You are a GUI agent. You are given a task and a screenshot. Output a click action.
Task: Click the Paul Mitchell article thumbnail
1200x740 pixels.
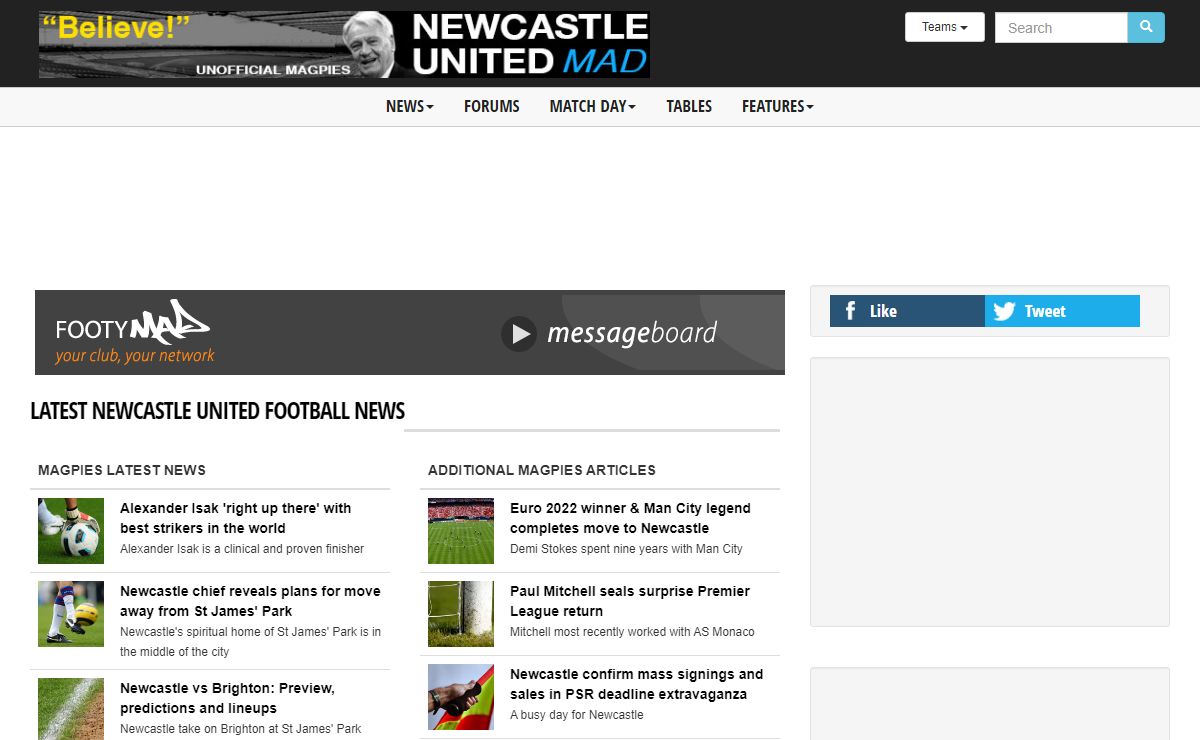(461, 614)
